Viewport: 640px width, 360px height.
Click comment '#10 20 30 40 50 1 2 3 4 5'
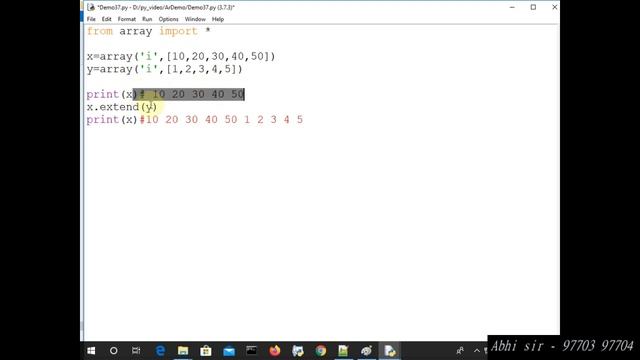[x=221, y=120]
